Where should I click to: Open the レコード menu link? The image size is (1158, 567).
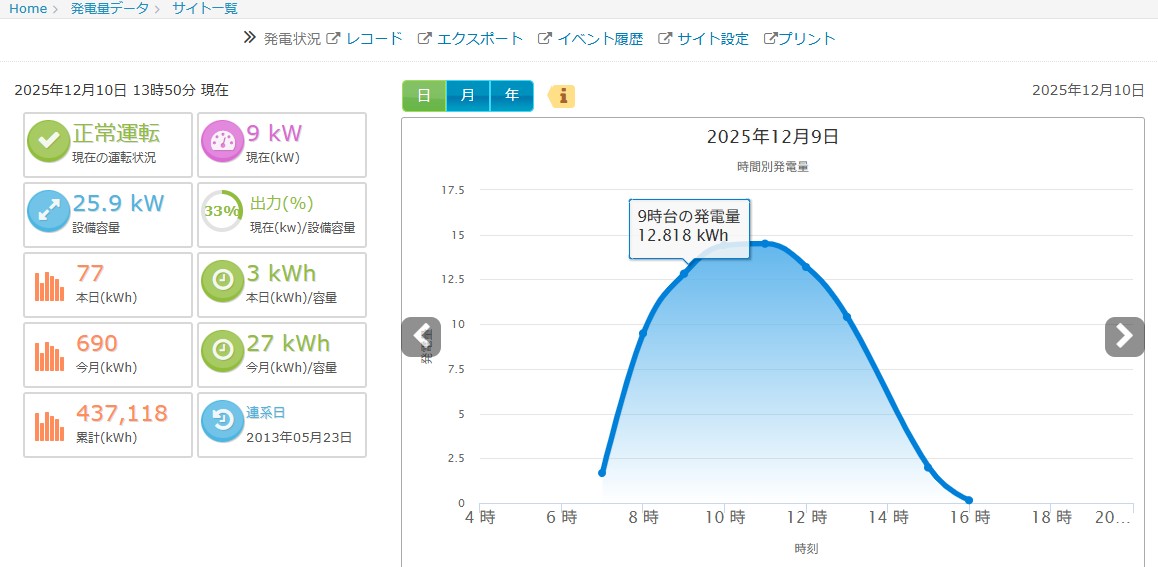click(374, 39)
